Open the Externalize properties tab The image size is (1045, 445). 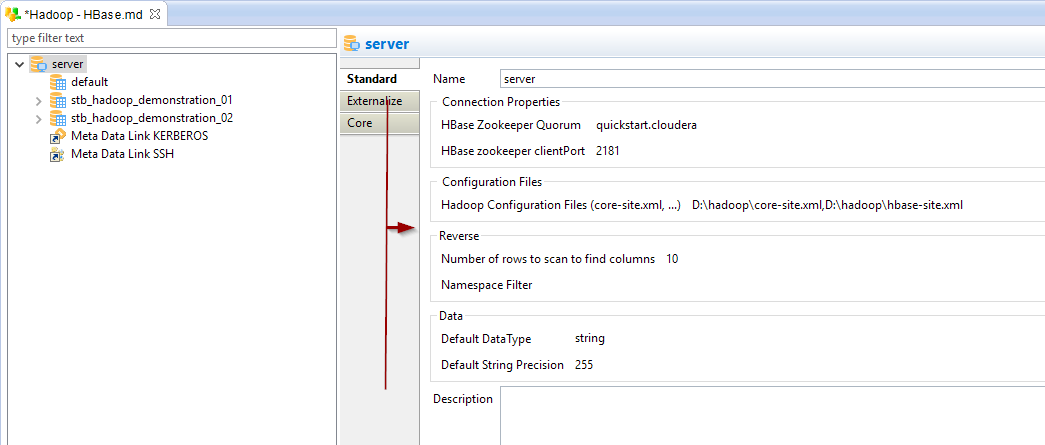379,101
